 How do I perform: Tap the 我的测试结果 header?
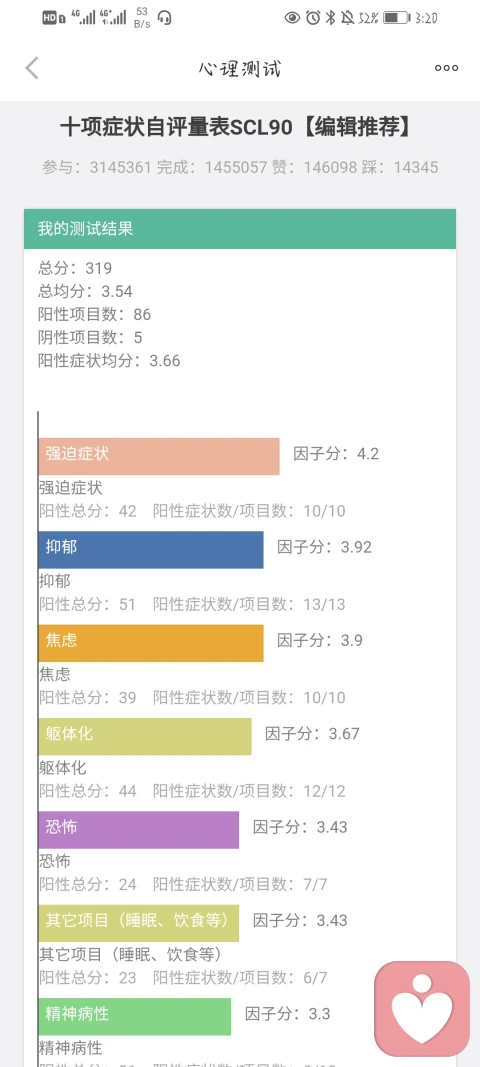(x=240, y=229)
